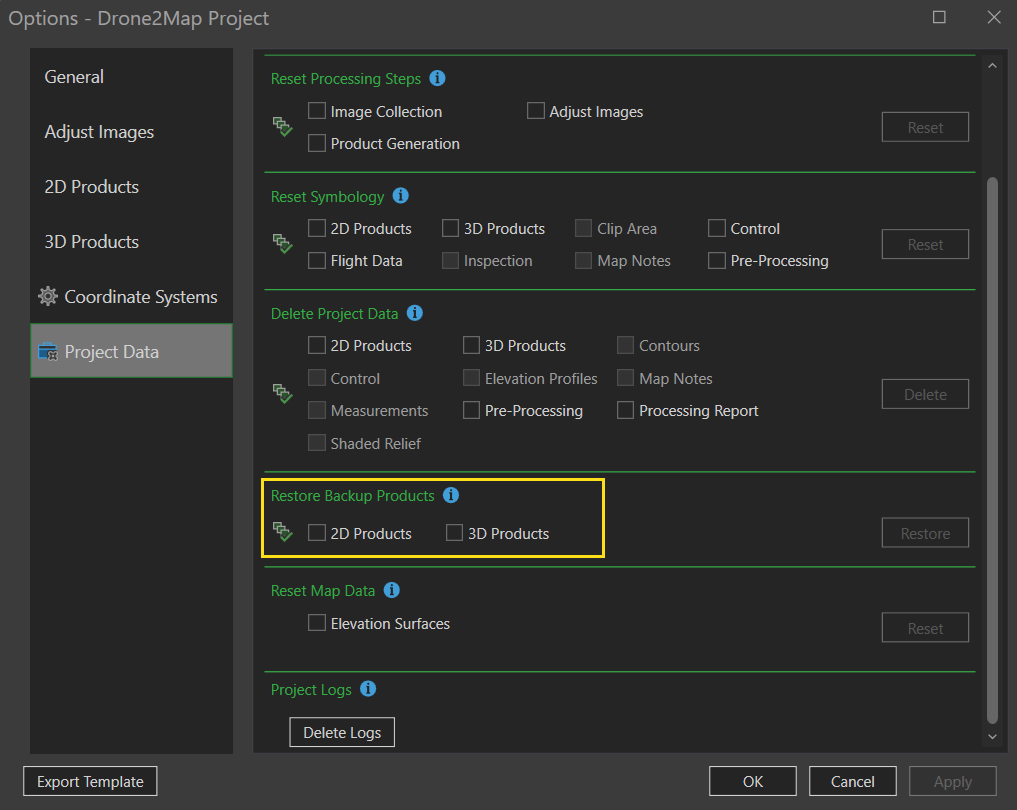Screen dimensions: 1017x810
Task: Click the Inspection checkbox
Action: [450, 261]
